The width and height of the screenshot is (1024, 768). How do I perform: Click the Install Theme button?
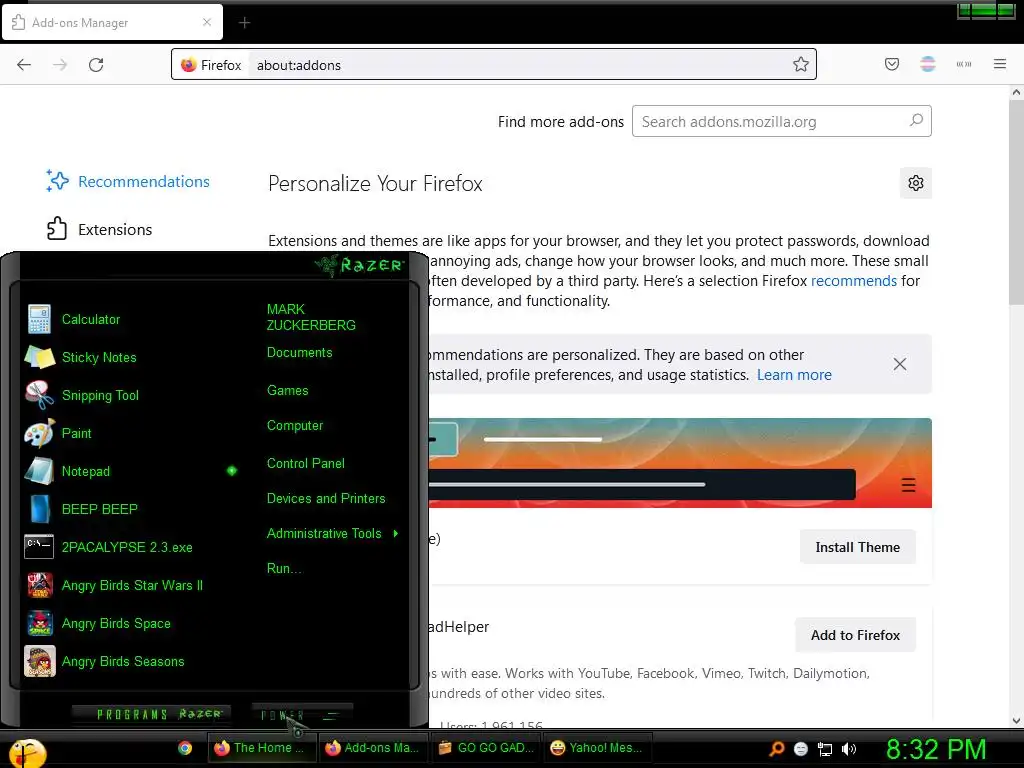[857, 547]
